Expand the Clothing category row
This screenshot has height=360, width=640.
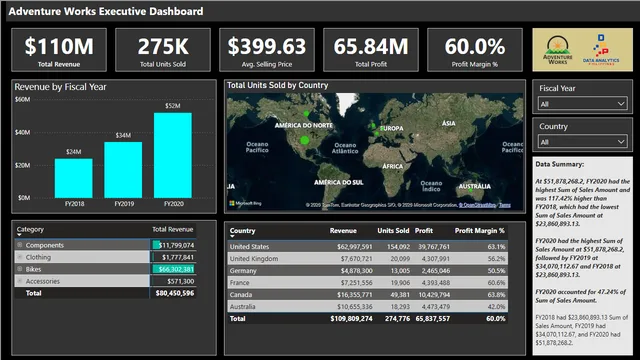tap(19, 257)
